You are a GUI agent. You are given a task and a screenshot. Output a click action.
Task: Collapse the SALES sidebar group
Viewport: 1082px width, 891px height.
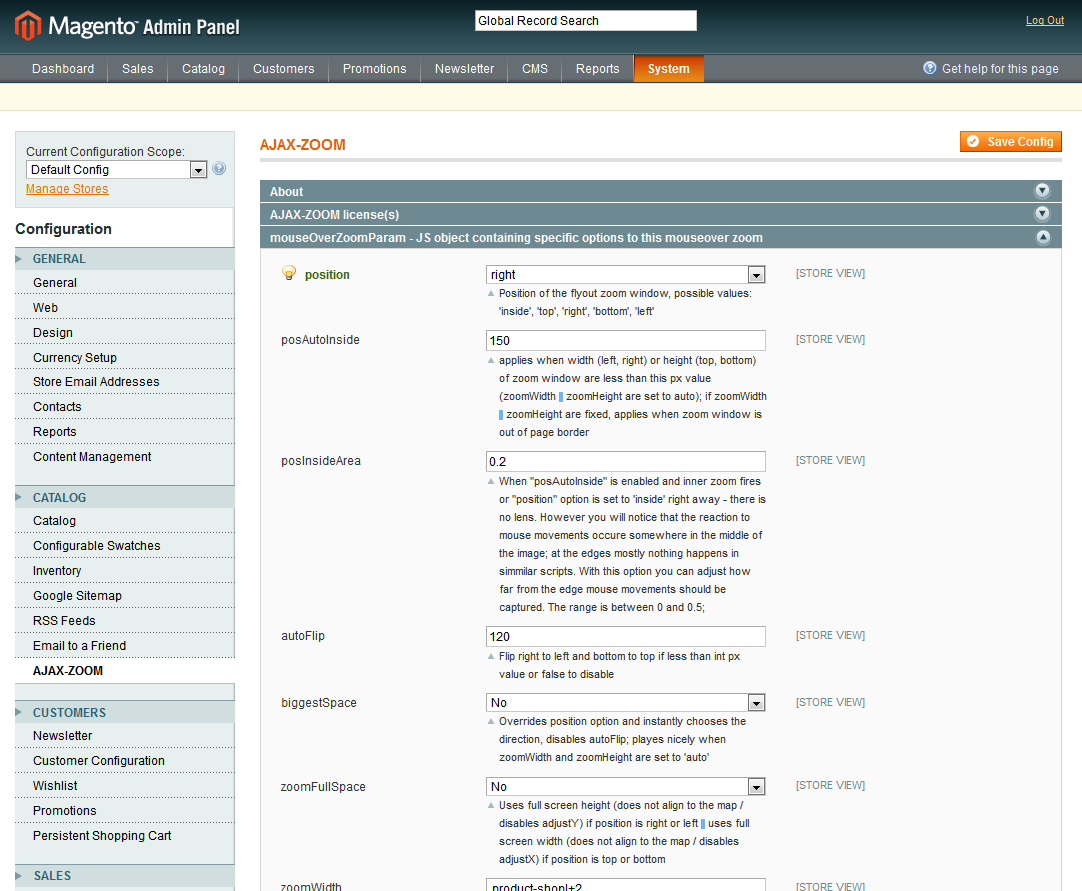click(x=125, y=876)
